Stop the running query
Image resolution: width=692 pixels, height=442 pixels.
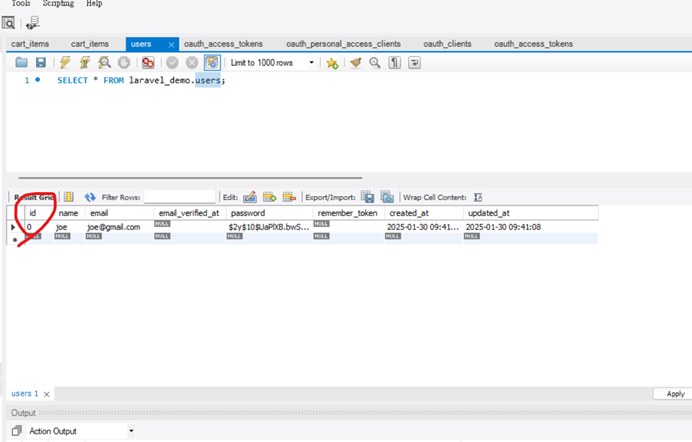(x=124, y=63)
